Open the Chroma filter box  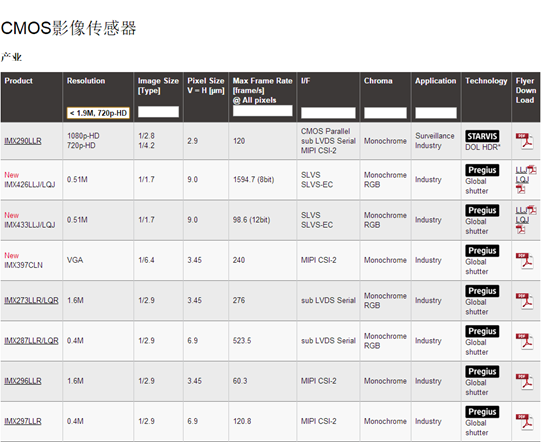(385, 113)
